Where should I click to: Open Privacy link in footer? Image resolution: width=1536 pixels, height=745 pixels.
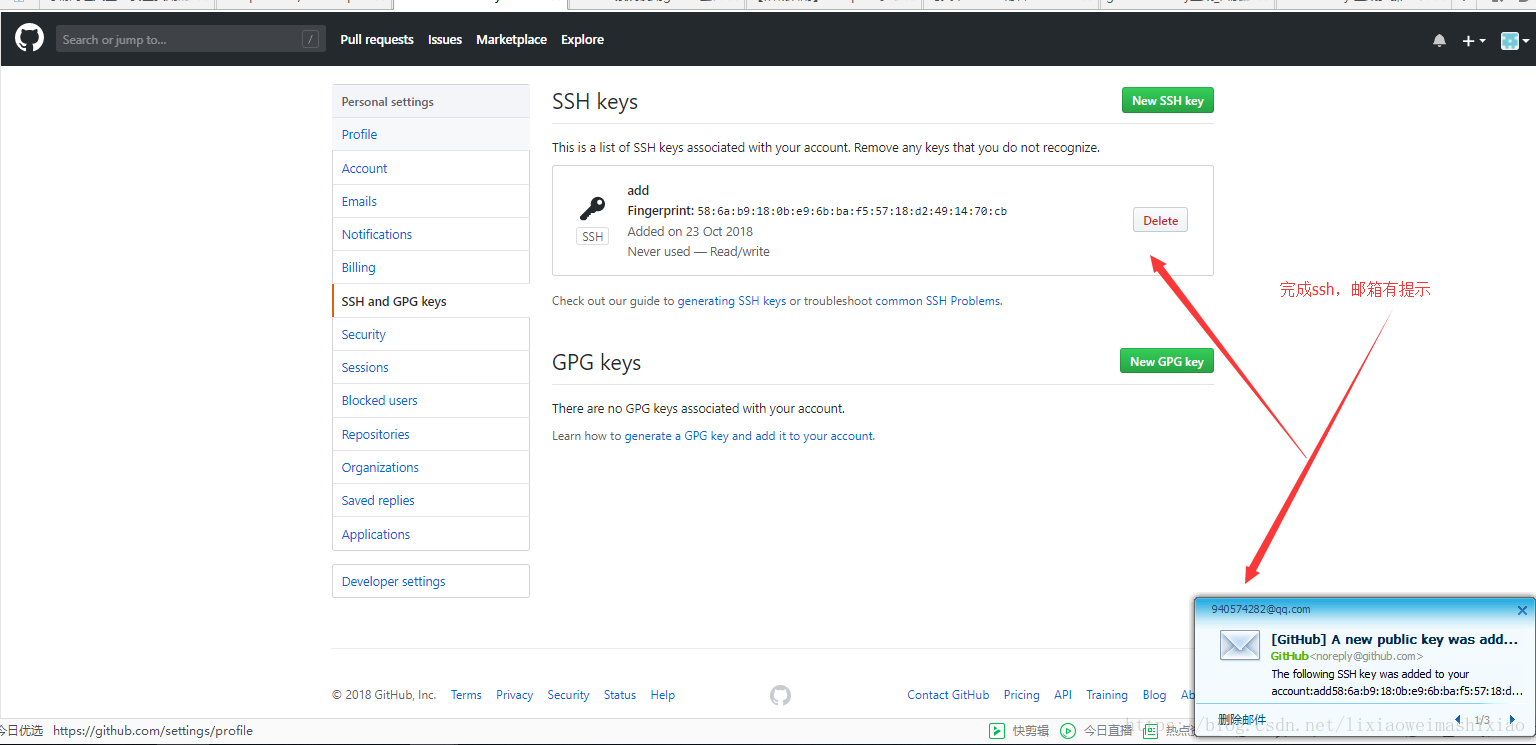tap(514, 695)
